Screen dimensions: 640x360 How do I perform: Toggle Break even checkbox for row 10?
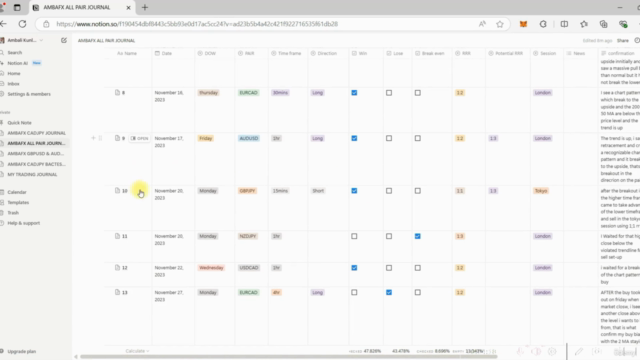[418, 191]
